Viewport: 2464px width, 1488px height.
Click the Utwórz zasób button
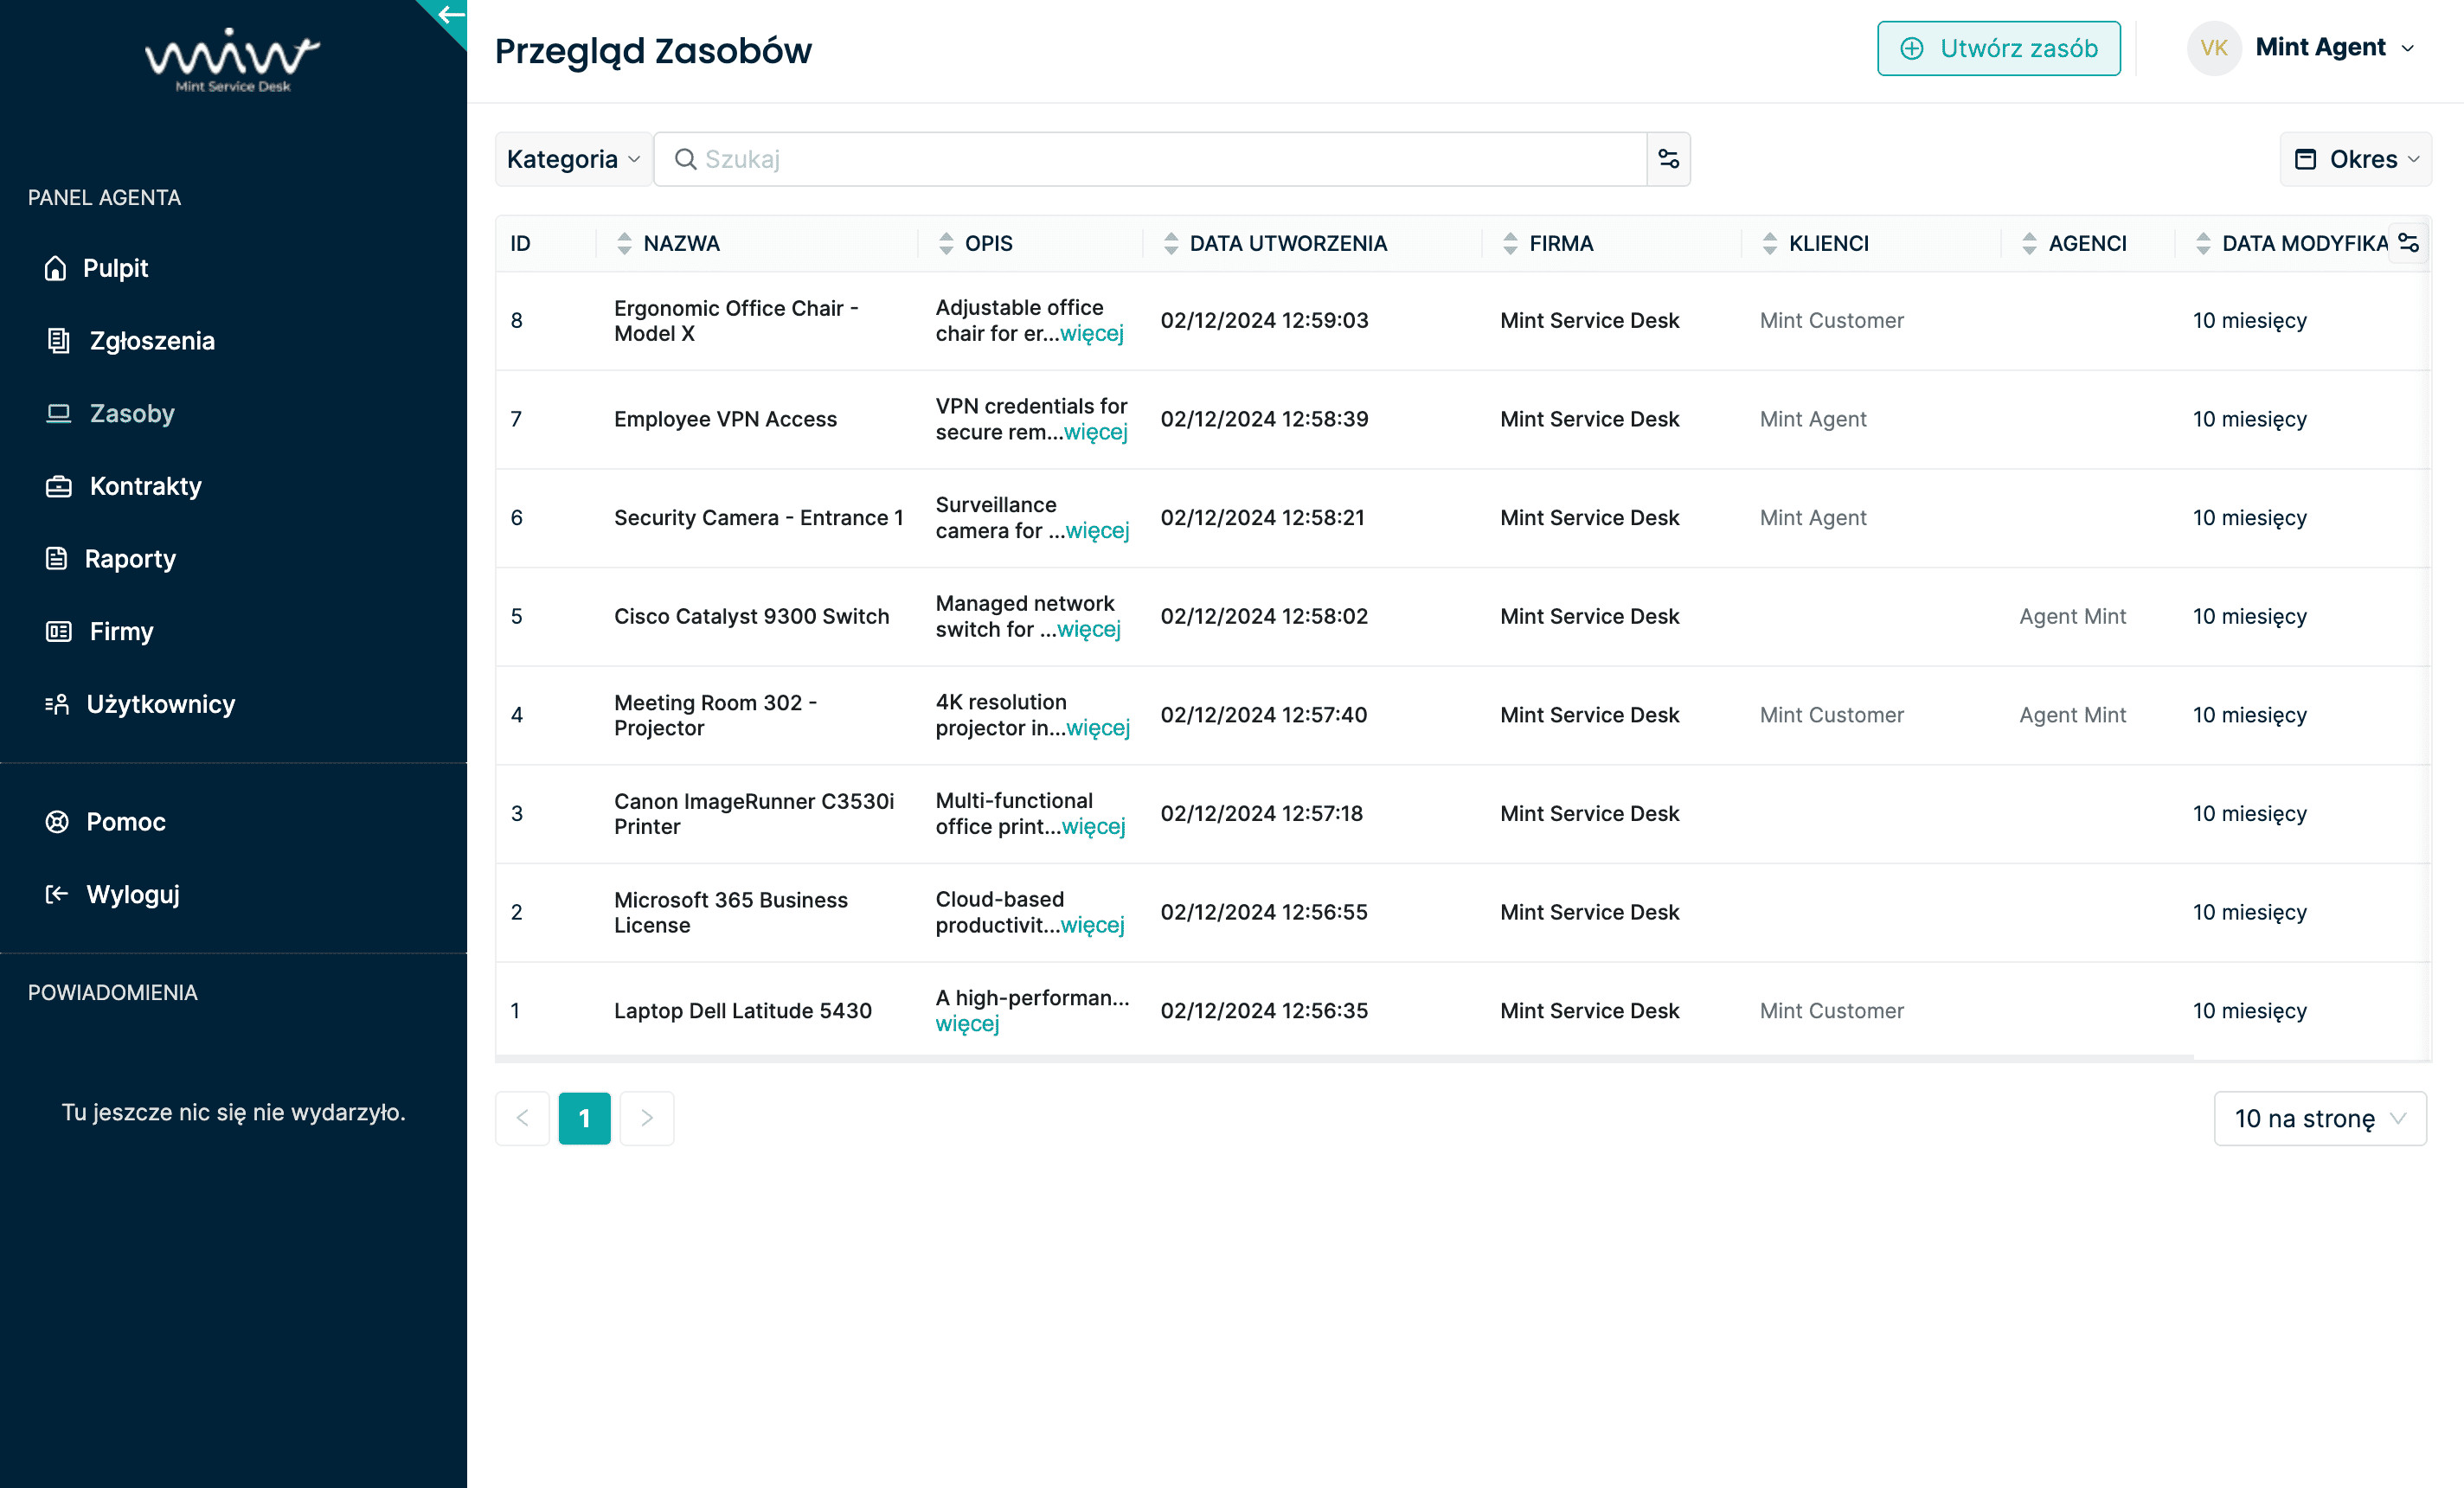(x=1998, y=48)
